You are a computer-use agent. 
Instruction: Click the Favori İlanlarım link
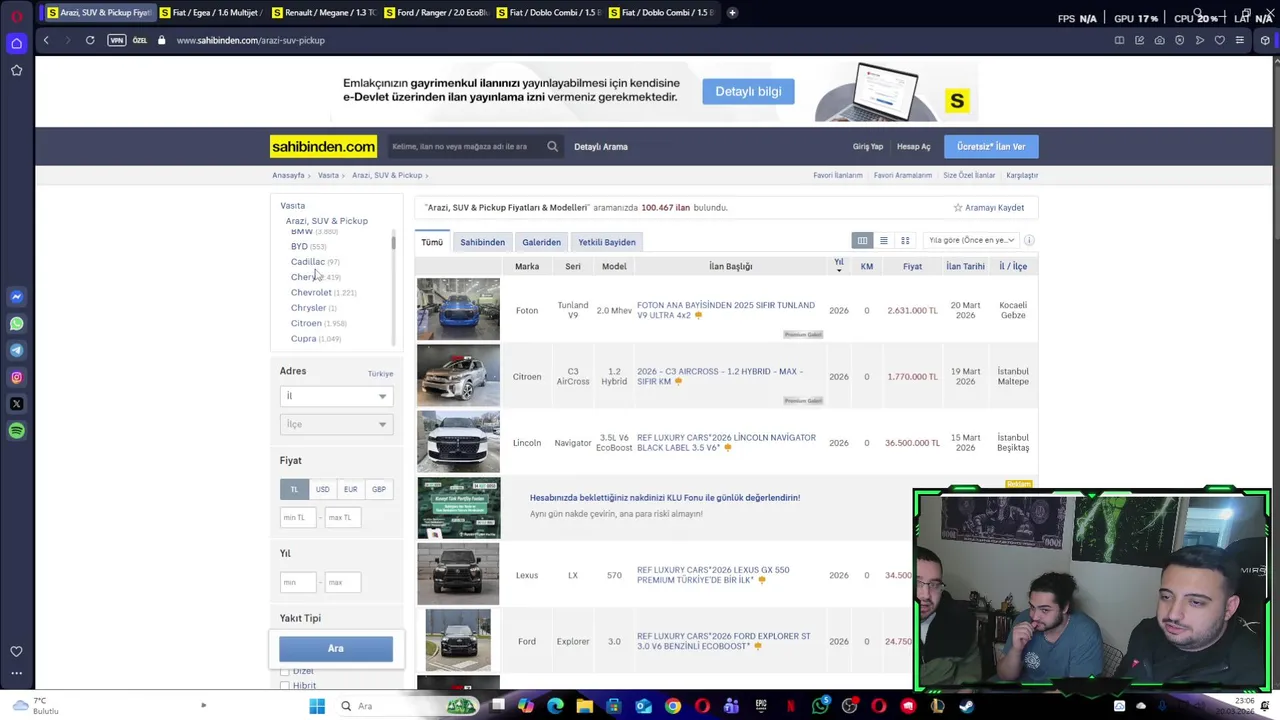837,175
